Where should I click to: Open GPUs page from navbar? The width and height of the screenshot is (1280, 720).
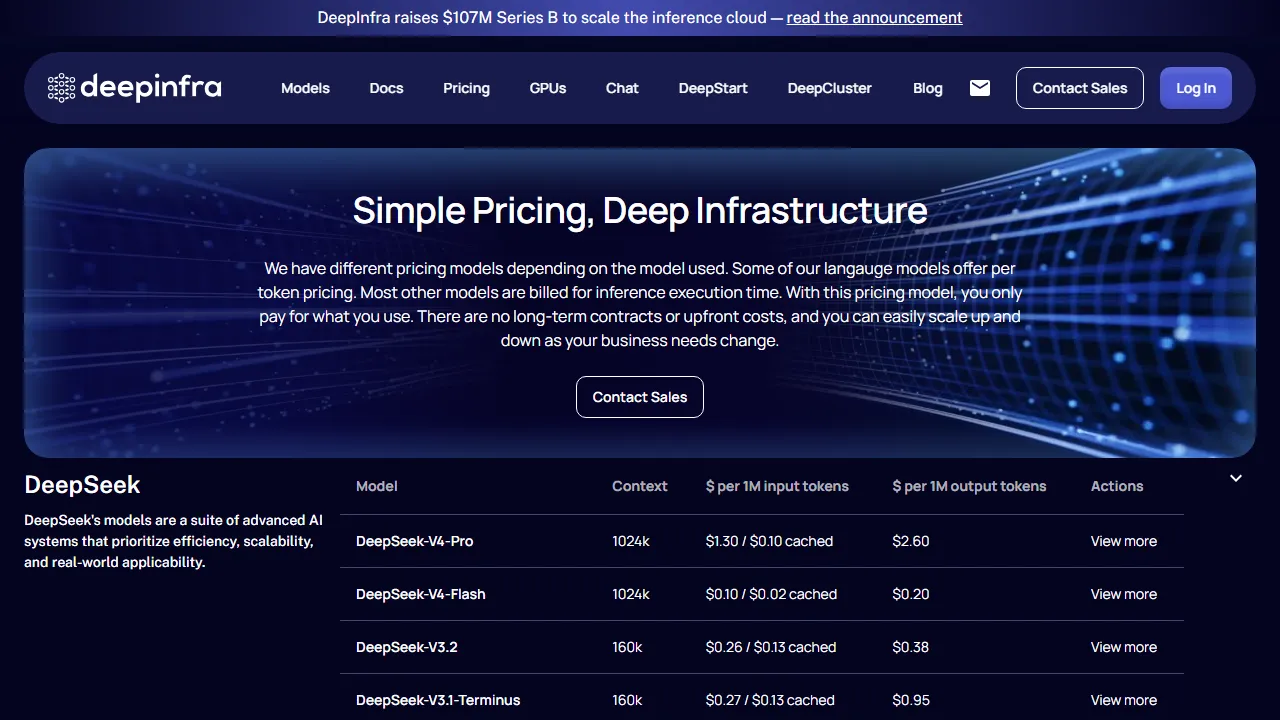[548, 88]
